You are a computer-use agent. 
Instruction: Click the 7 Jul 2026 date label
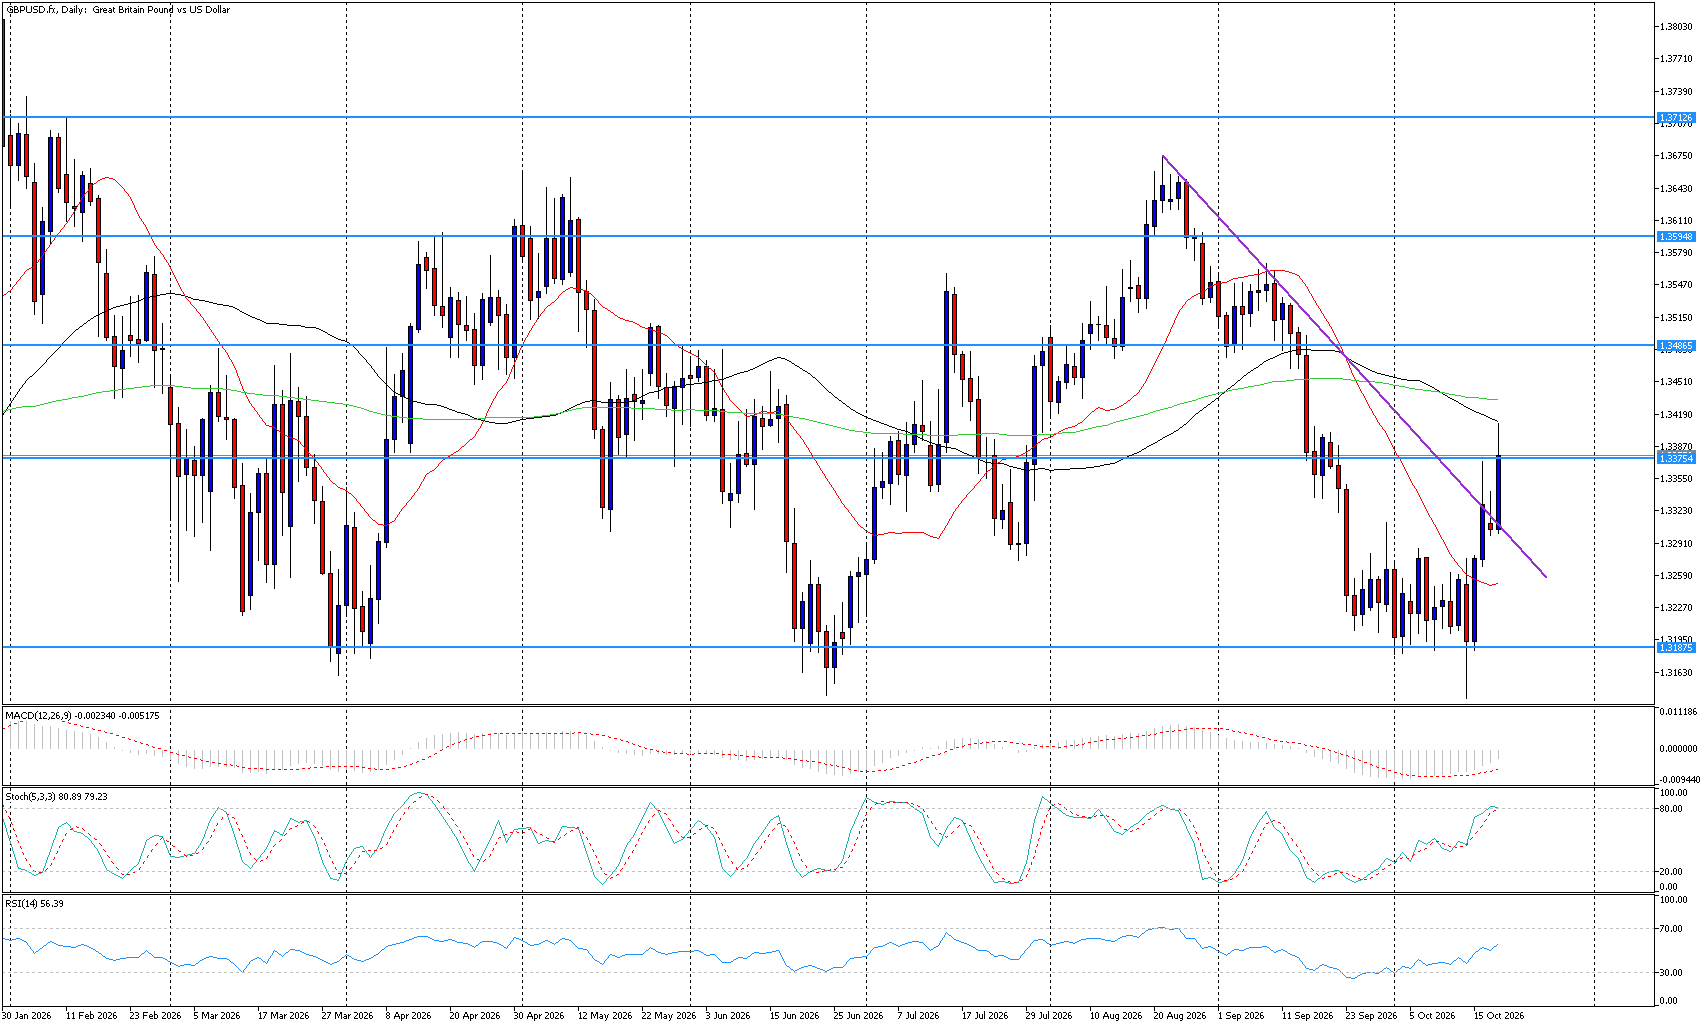click(x=919, y=1016)
